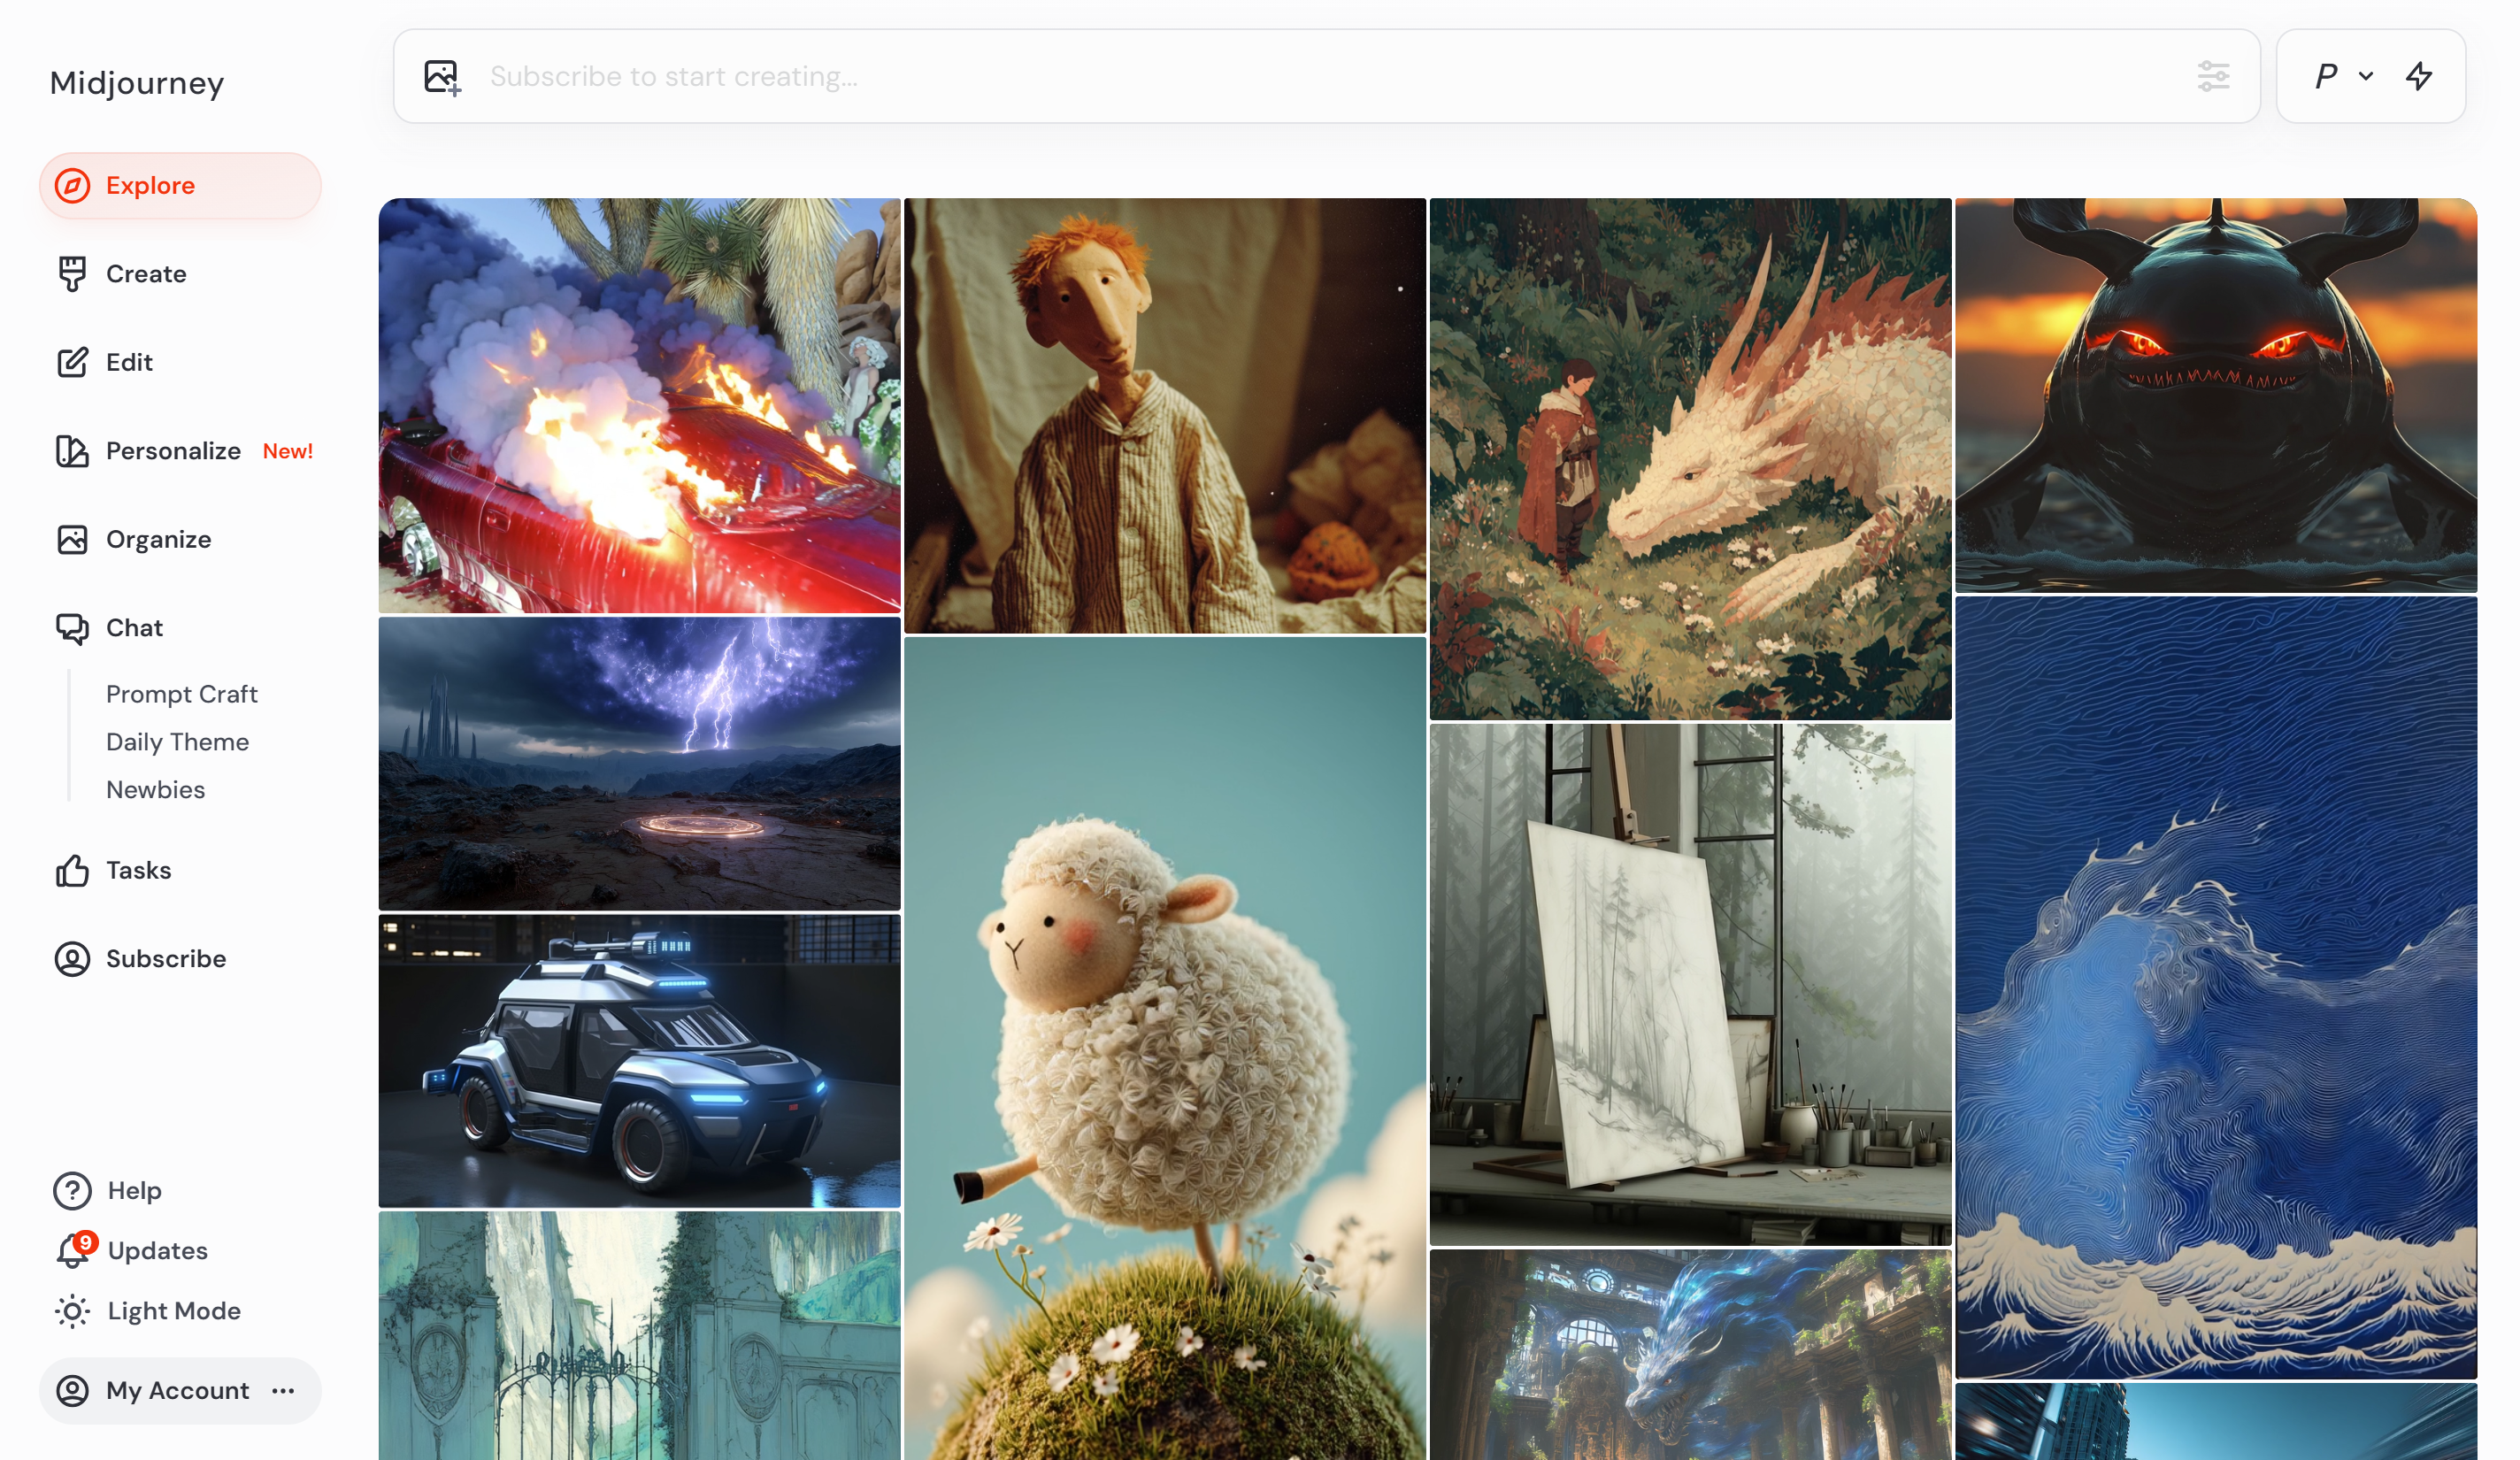Click the Subscribe sidebar item
Screen dimensions: 2520x1460
point(165,959)
